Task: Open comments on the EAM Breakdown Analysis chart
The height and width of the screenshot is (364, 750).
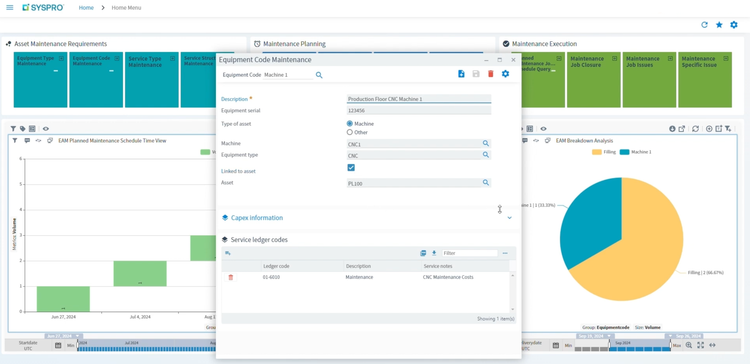Action: 525,141
